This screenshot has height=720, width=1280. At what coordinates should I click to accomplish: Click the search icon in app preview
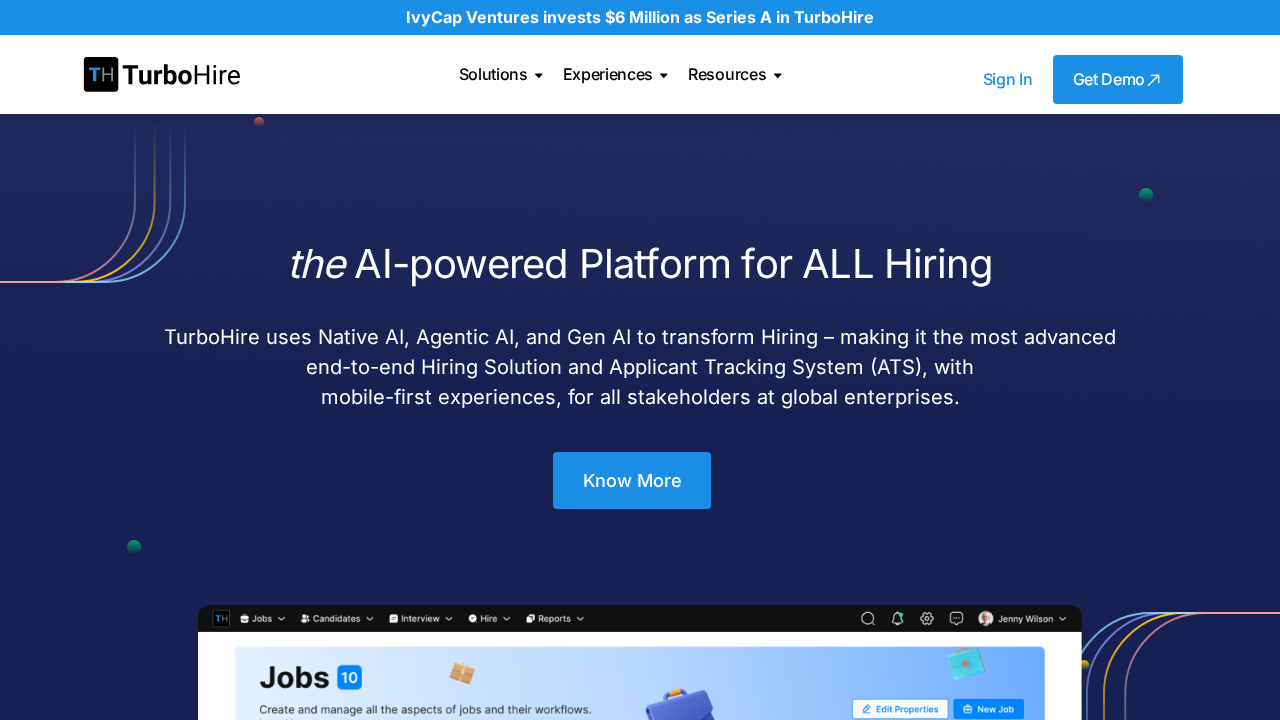[x=868, y=619]
